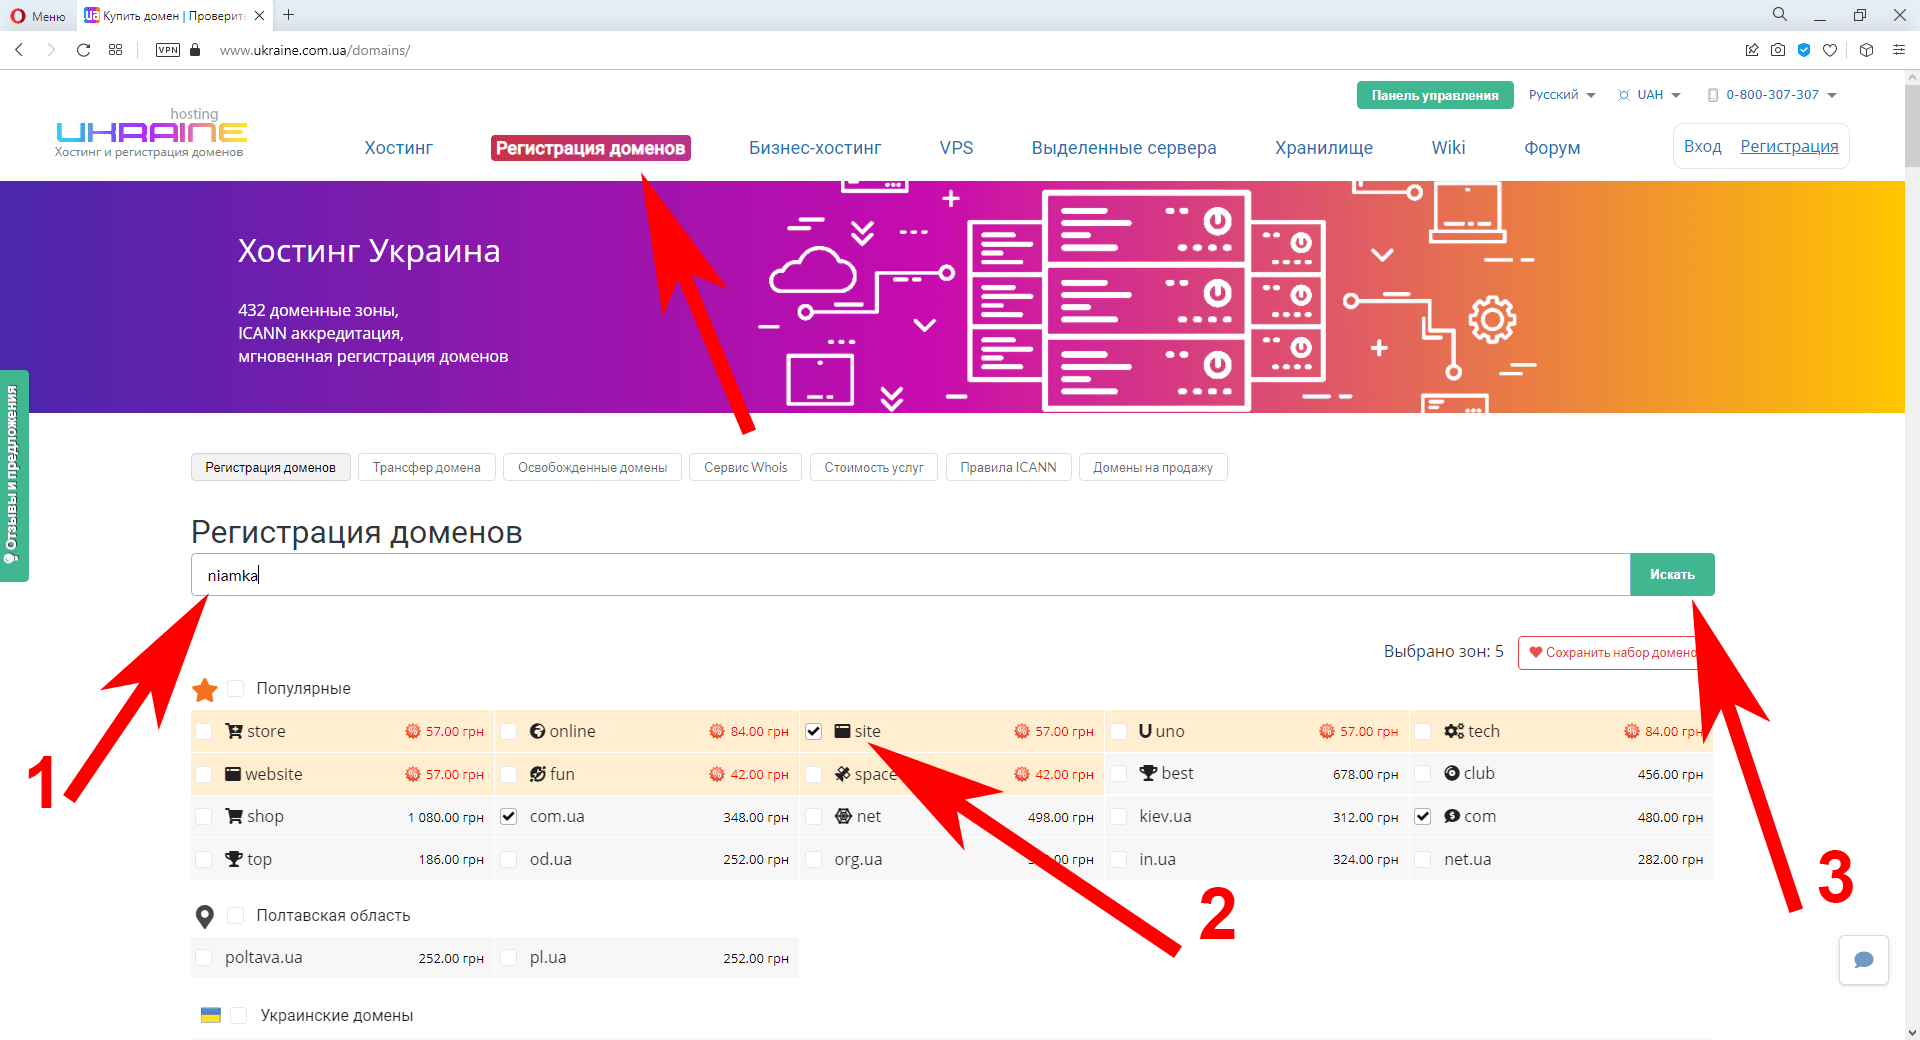Open extensions cube icon
This screenshot has width=1920, height=1040.
1866,50
